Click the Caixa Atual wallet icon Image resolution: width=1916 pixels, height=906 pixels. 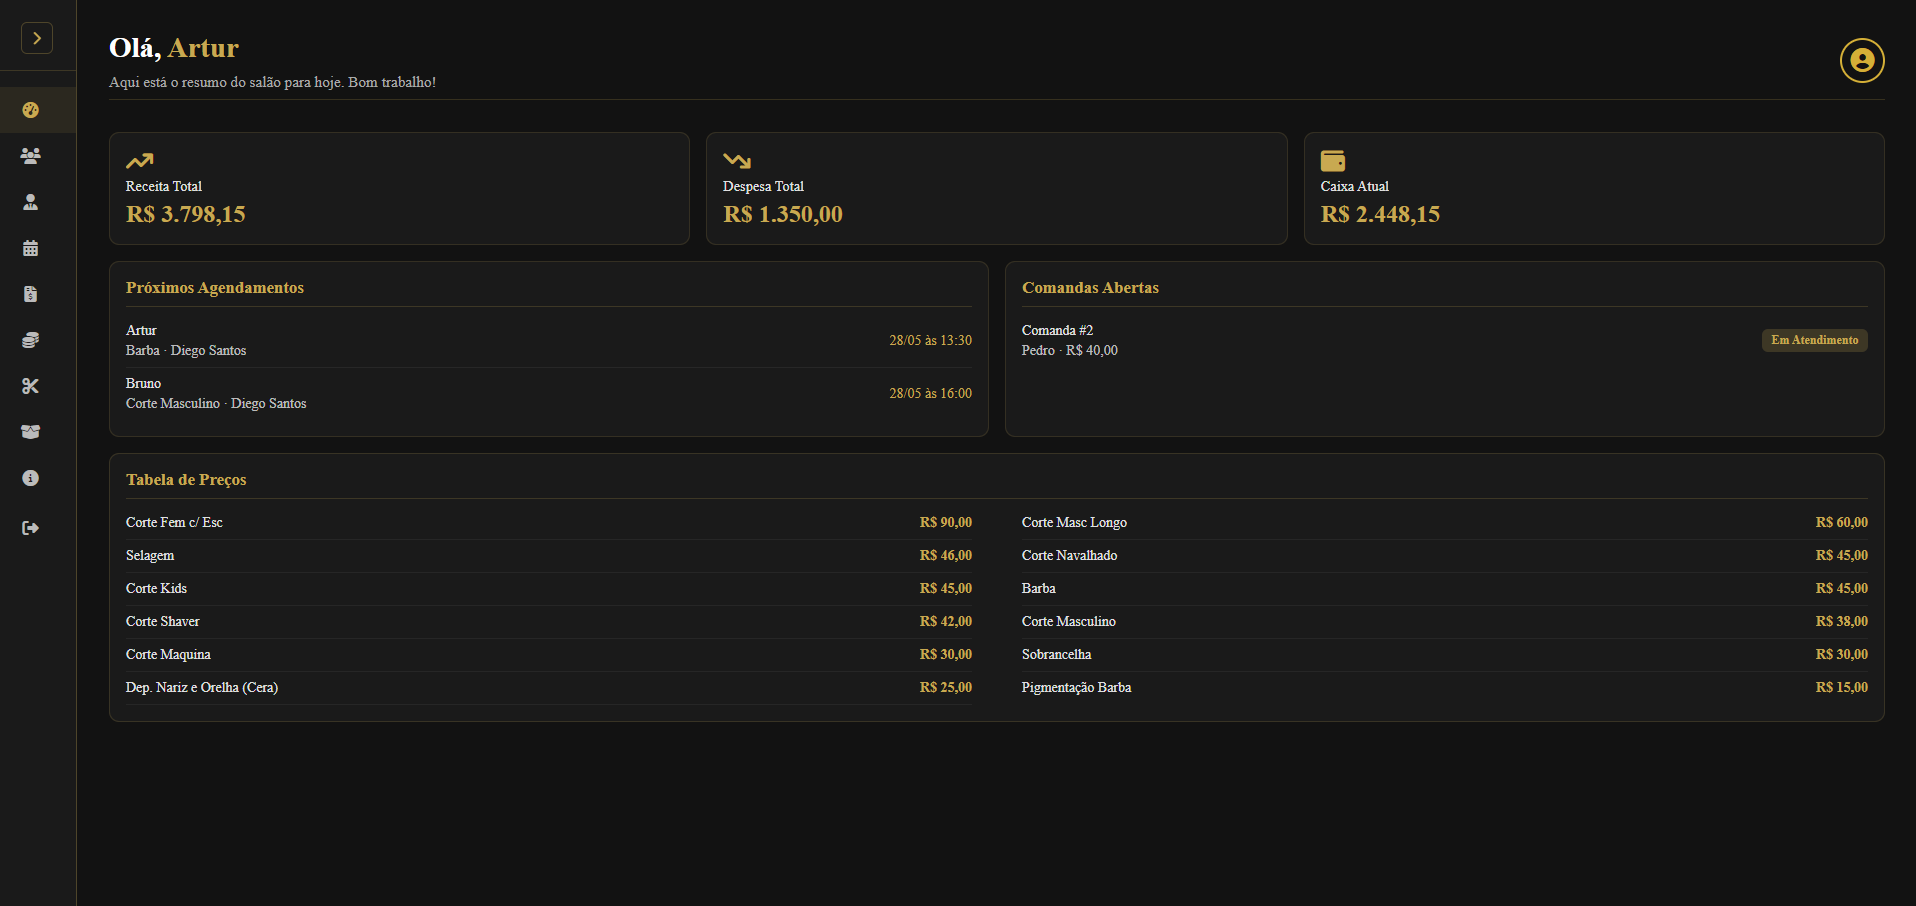(x=1333, y=161)
